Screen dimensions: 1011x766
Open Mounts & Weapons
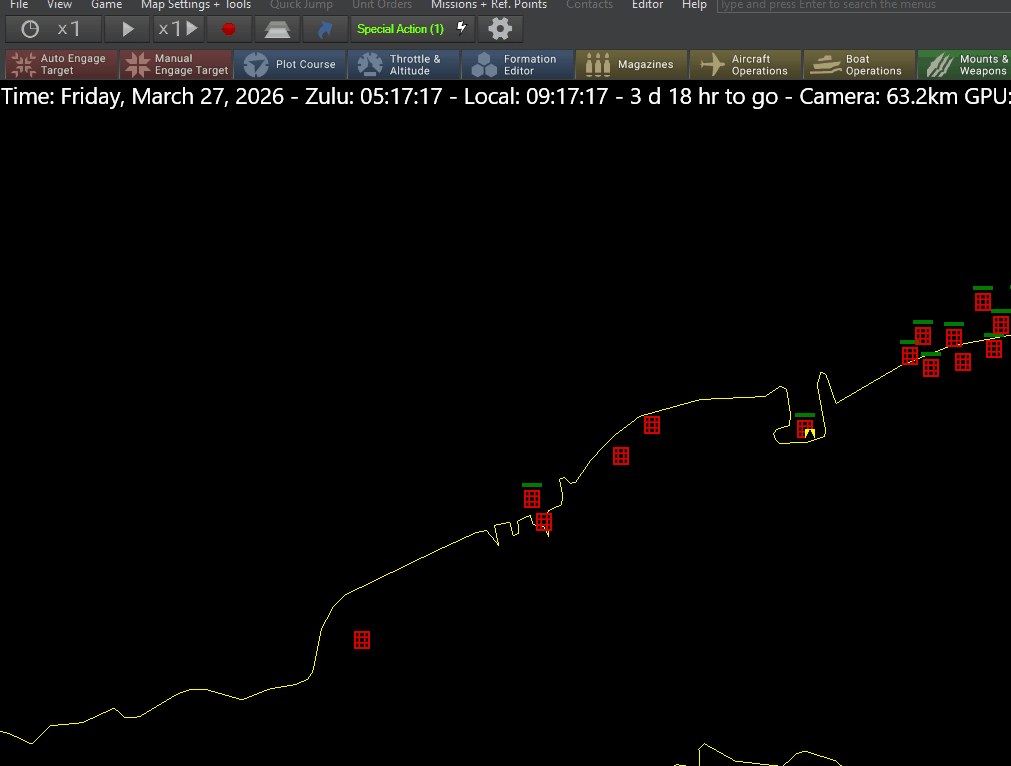coord(965,64)
